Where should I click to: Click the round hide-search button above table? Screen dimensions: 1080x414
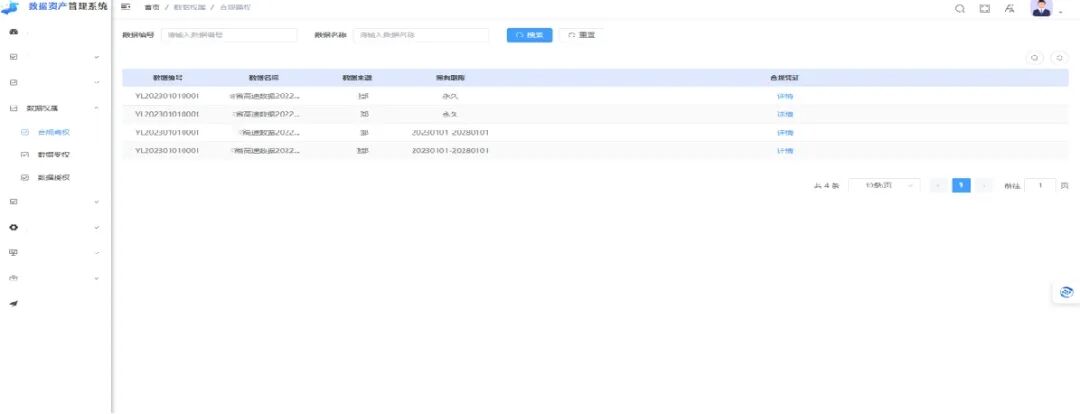(1035, 58)
